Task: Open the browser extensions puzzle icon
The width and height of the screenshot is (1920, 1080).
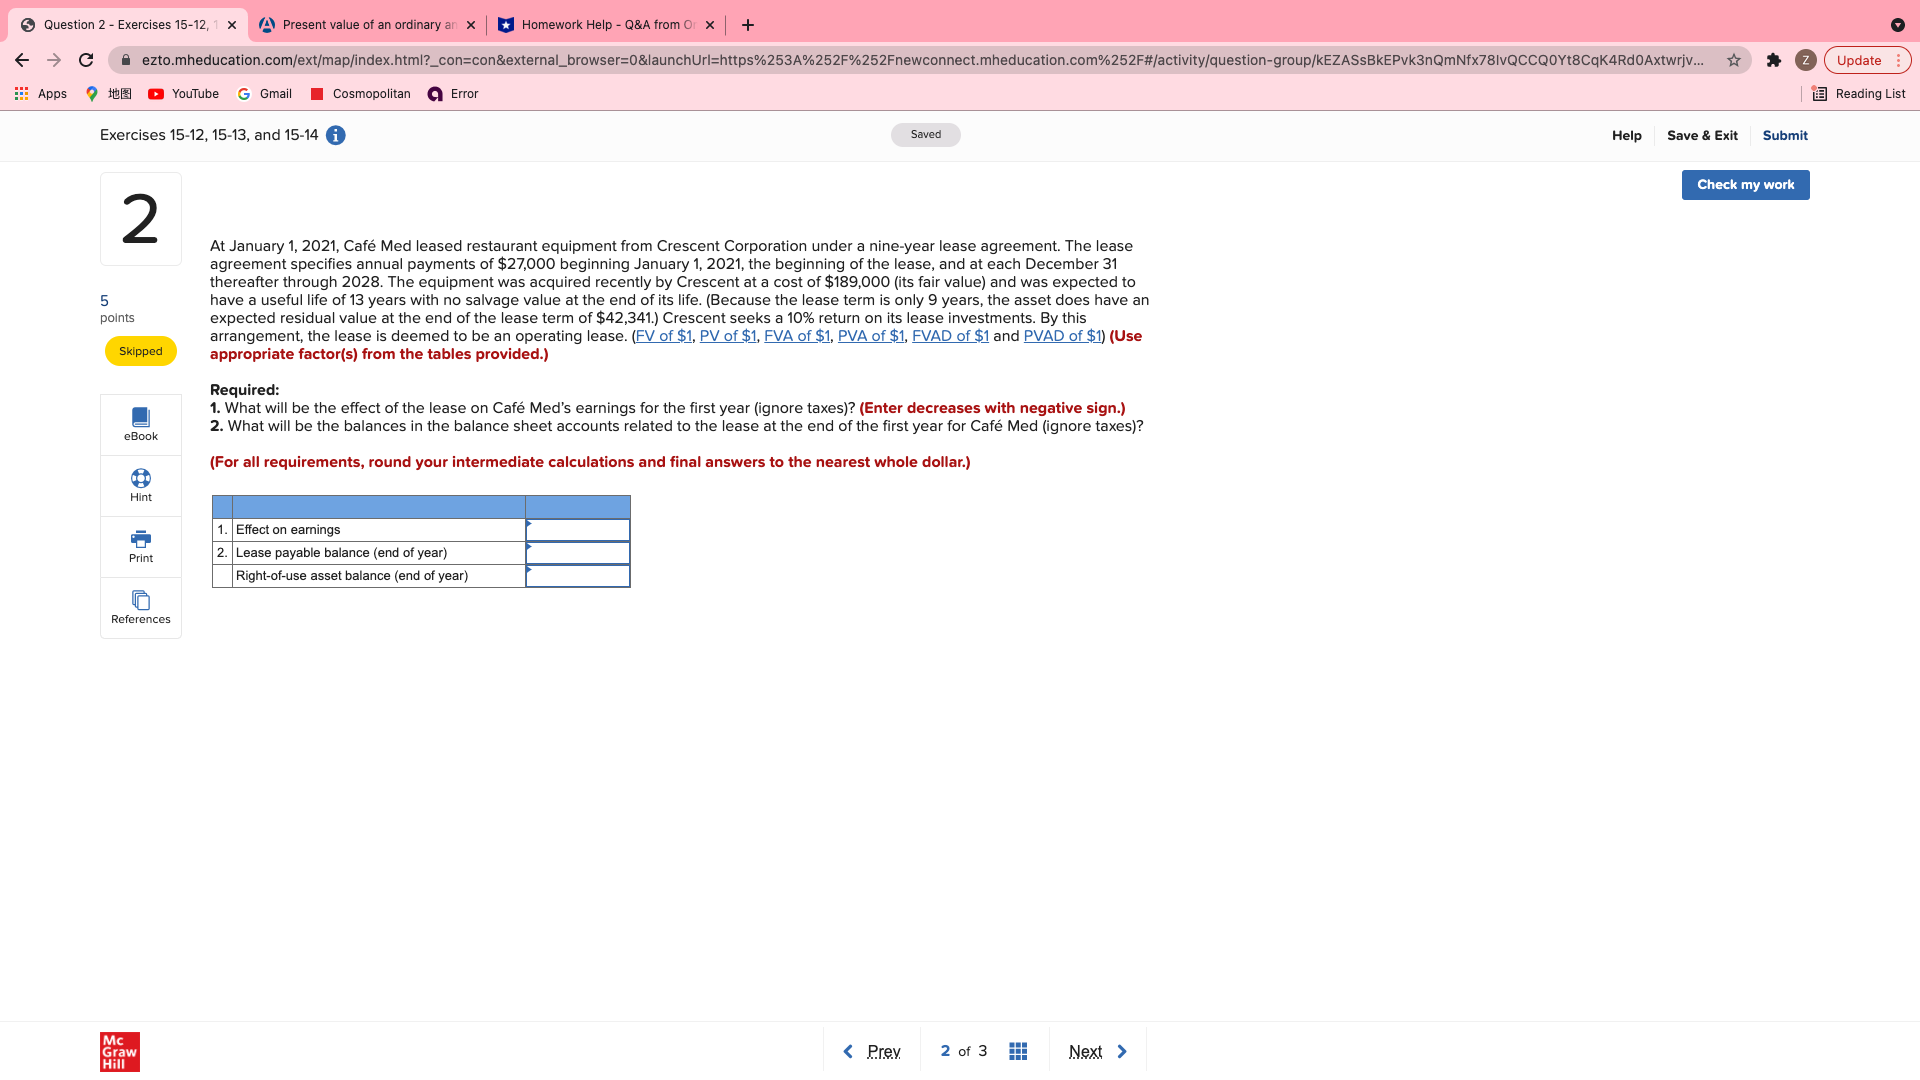Action: coord(1774,61)
